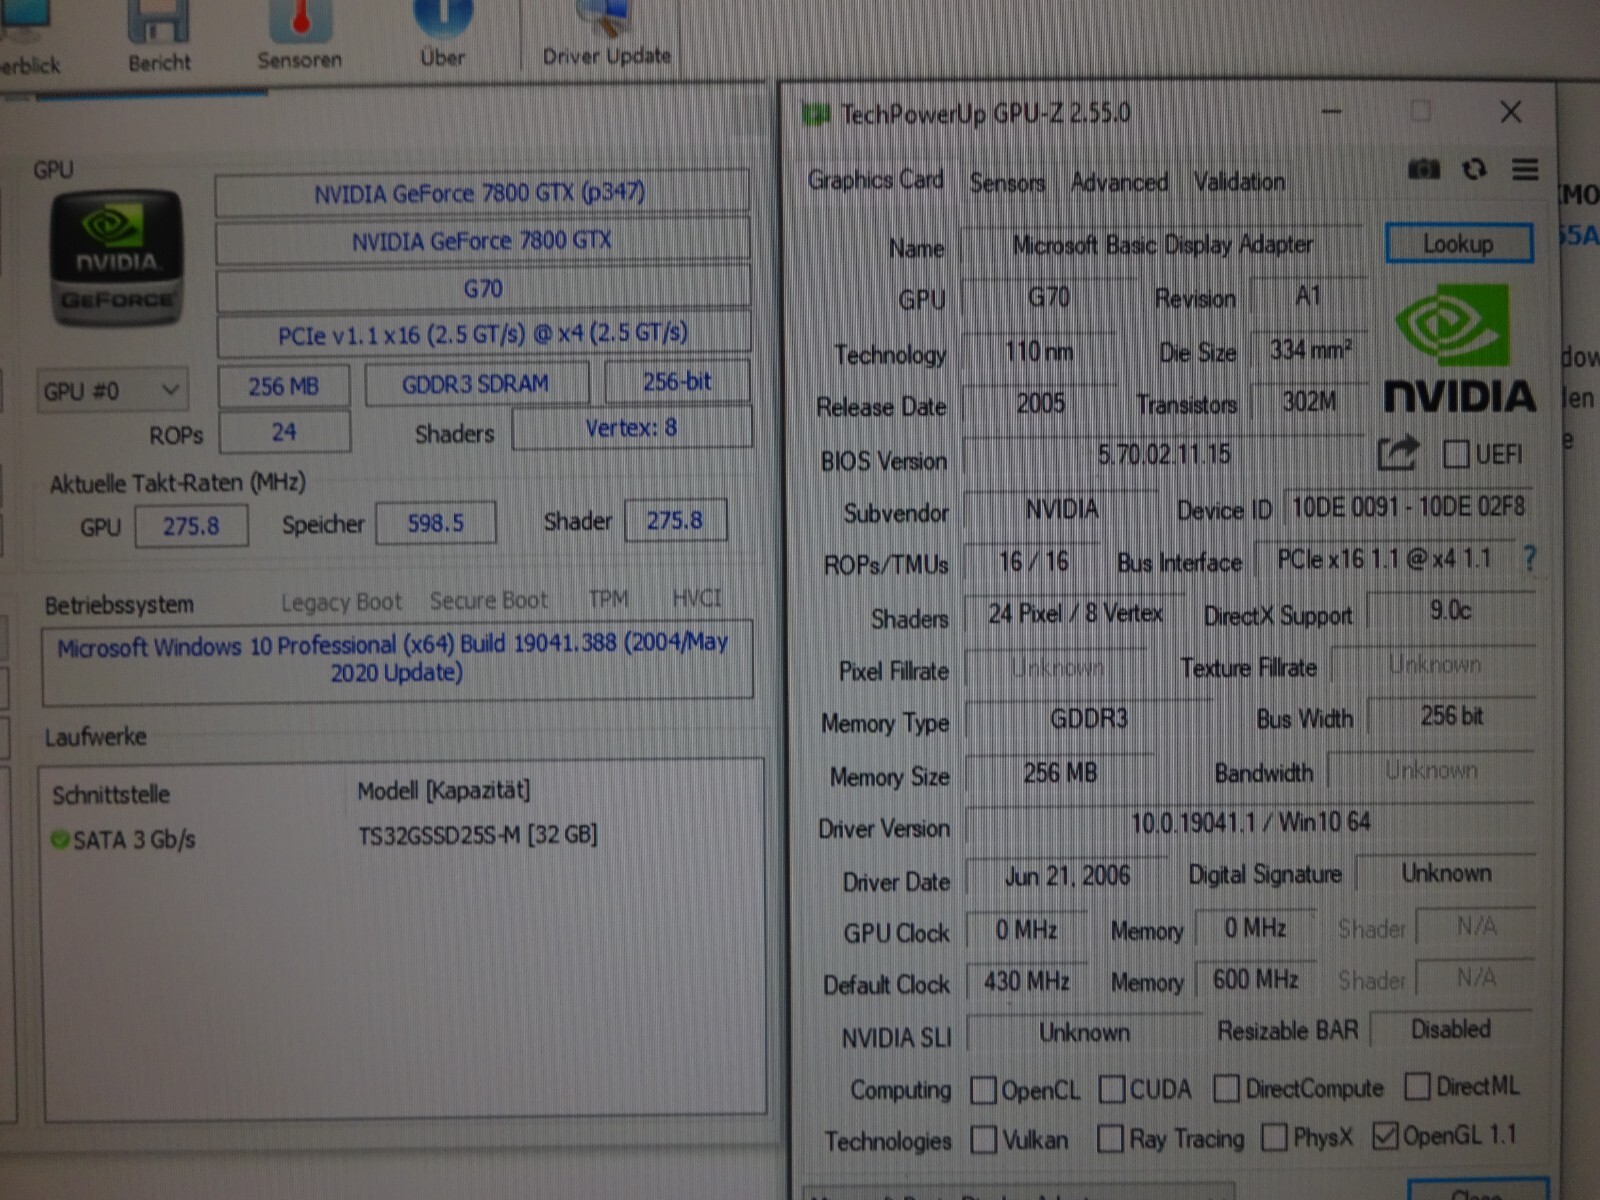
Task: Click the Driver Version field
Action: pyautogui.click(x=1250, y=823)
